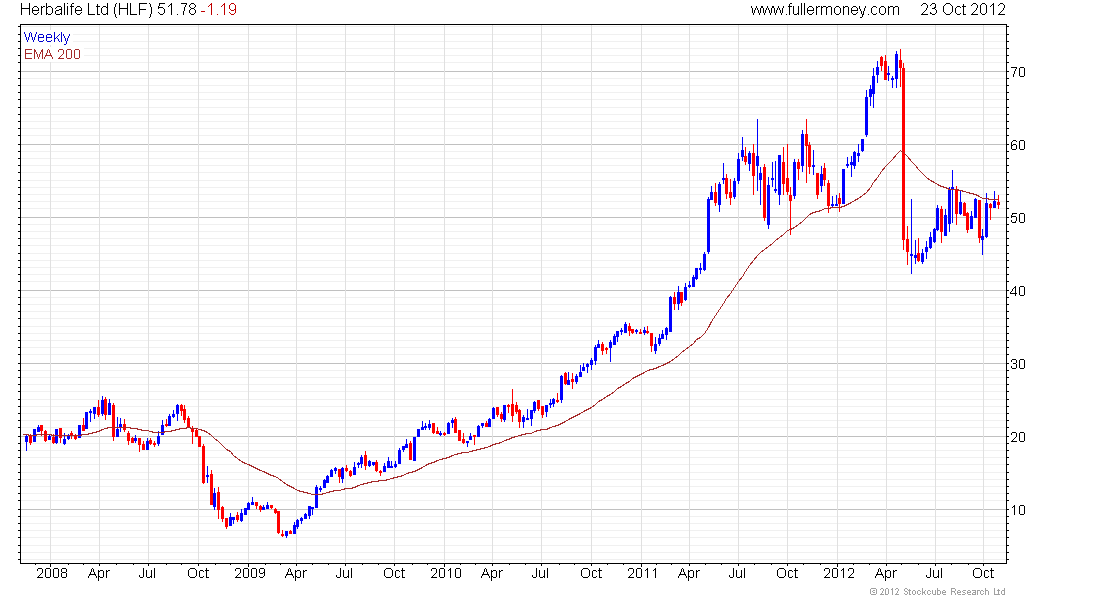Click the Jul label following 2011
This screenshot has width=1100, height=600.
(737, 573)
